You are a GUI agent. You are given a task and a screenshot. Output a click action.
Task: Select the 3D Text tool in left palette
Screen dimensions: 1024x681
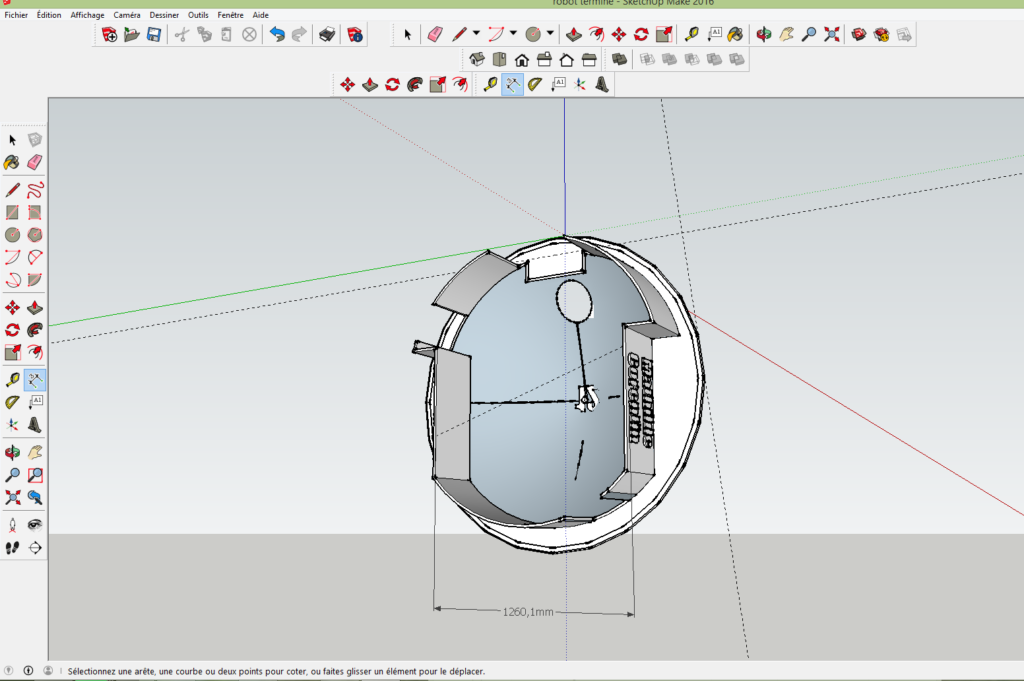coord(35,425)
